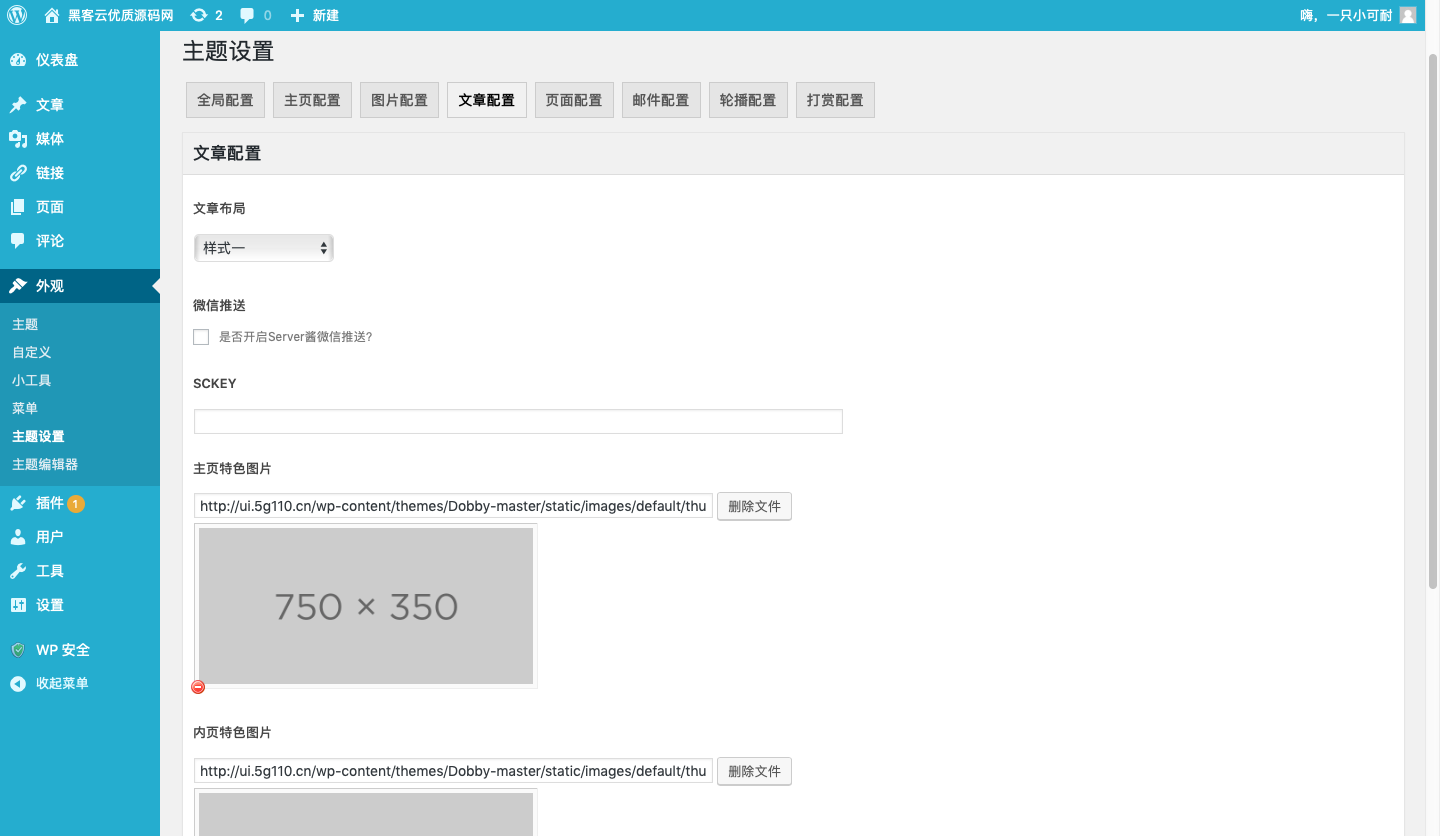
Task: Switch to the 轮播配置 tab
Action: 748,100
